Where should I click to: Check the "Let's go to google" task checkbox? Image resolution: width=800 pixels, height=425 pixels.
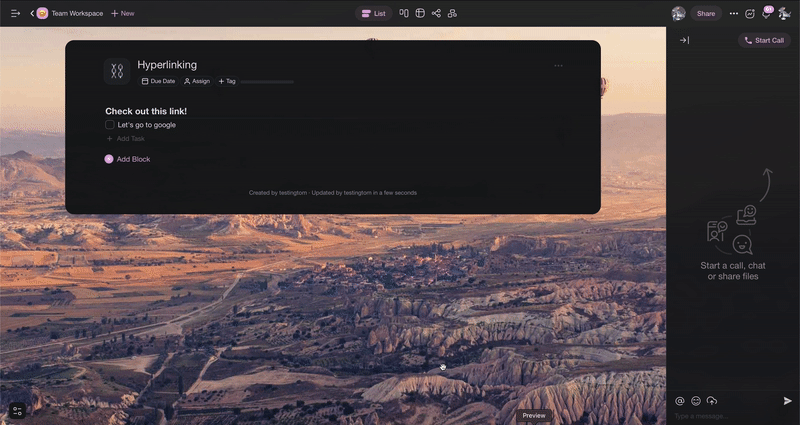[x=110, y=125]
